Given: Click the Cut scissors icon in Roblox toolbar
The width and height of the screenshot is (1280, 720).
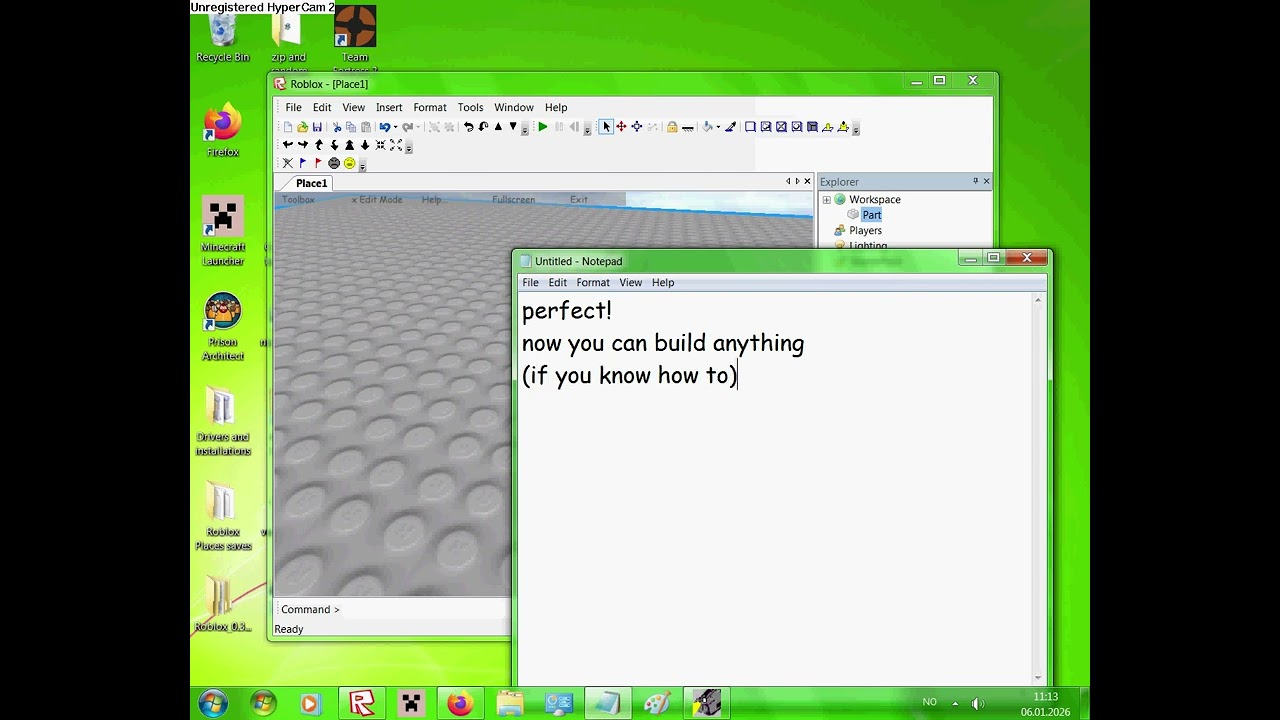Looking at the screenshot, I should pos(337,127).
